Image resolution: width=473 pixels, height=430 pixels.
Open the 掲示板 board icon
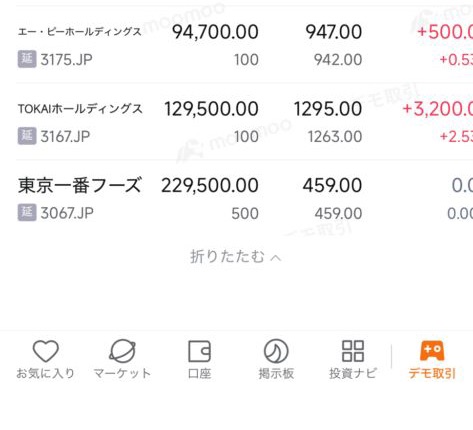point(276,351)
